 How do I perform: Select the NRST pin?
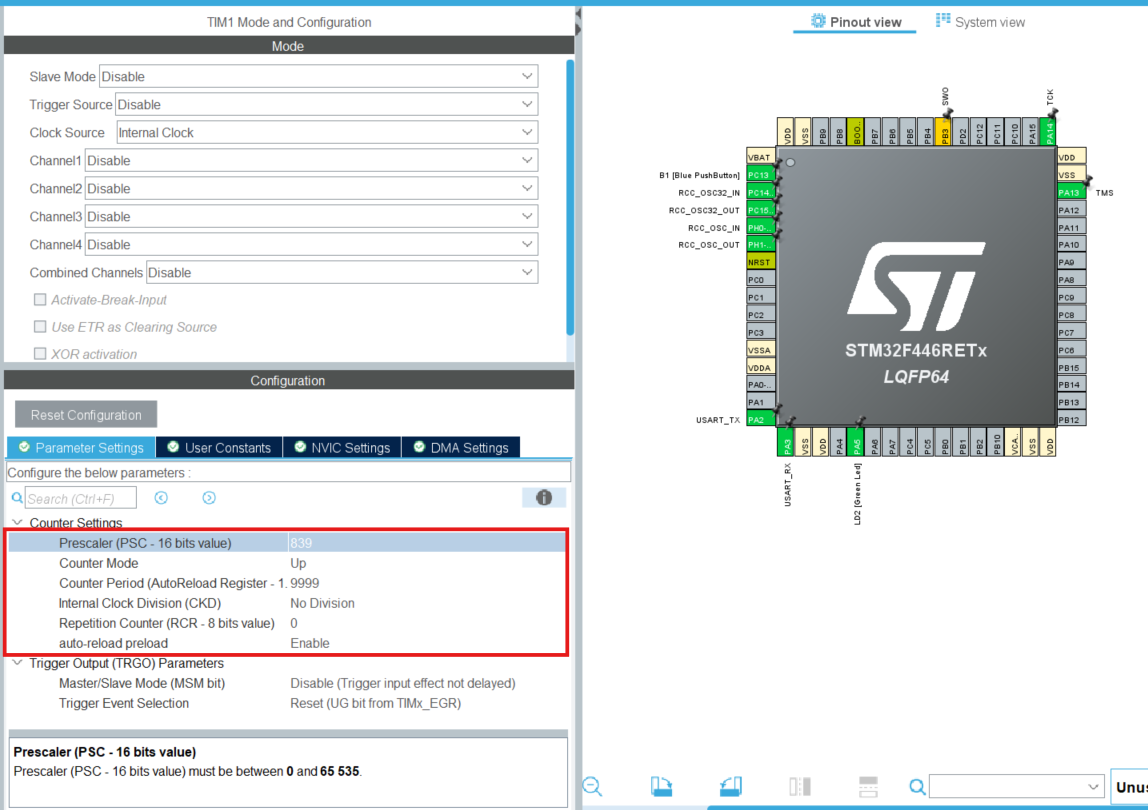click(760, 262)
